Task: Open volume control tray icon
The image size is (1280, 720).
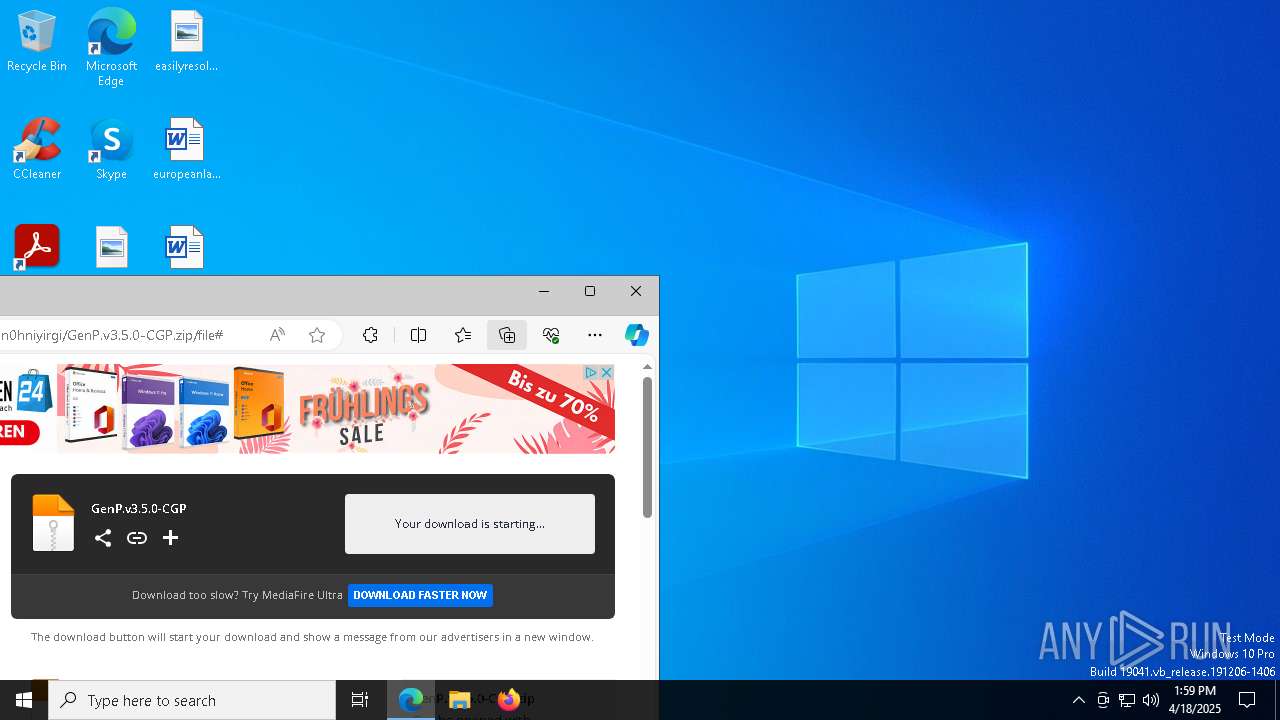Action: click(1151, 700)
